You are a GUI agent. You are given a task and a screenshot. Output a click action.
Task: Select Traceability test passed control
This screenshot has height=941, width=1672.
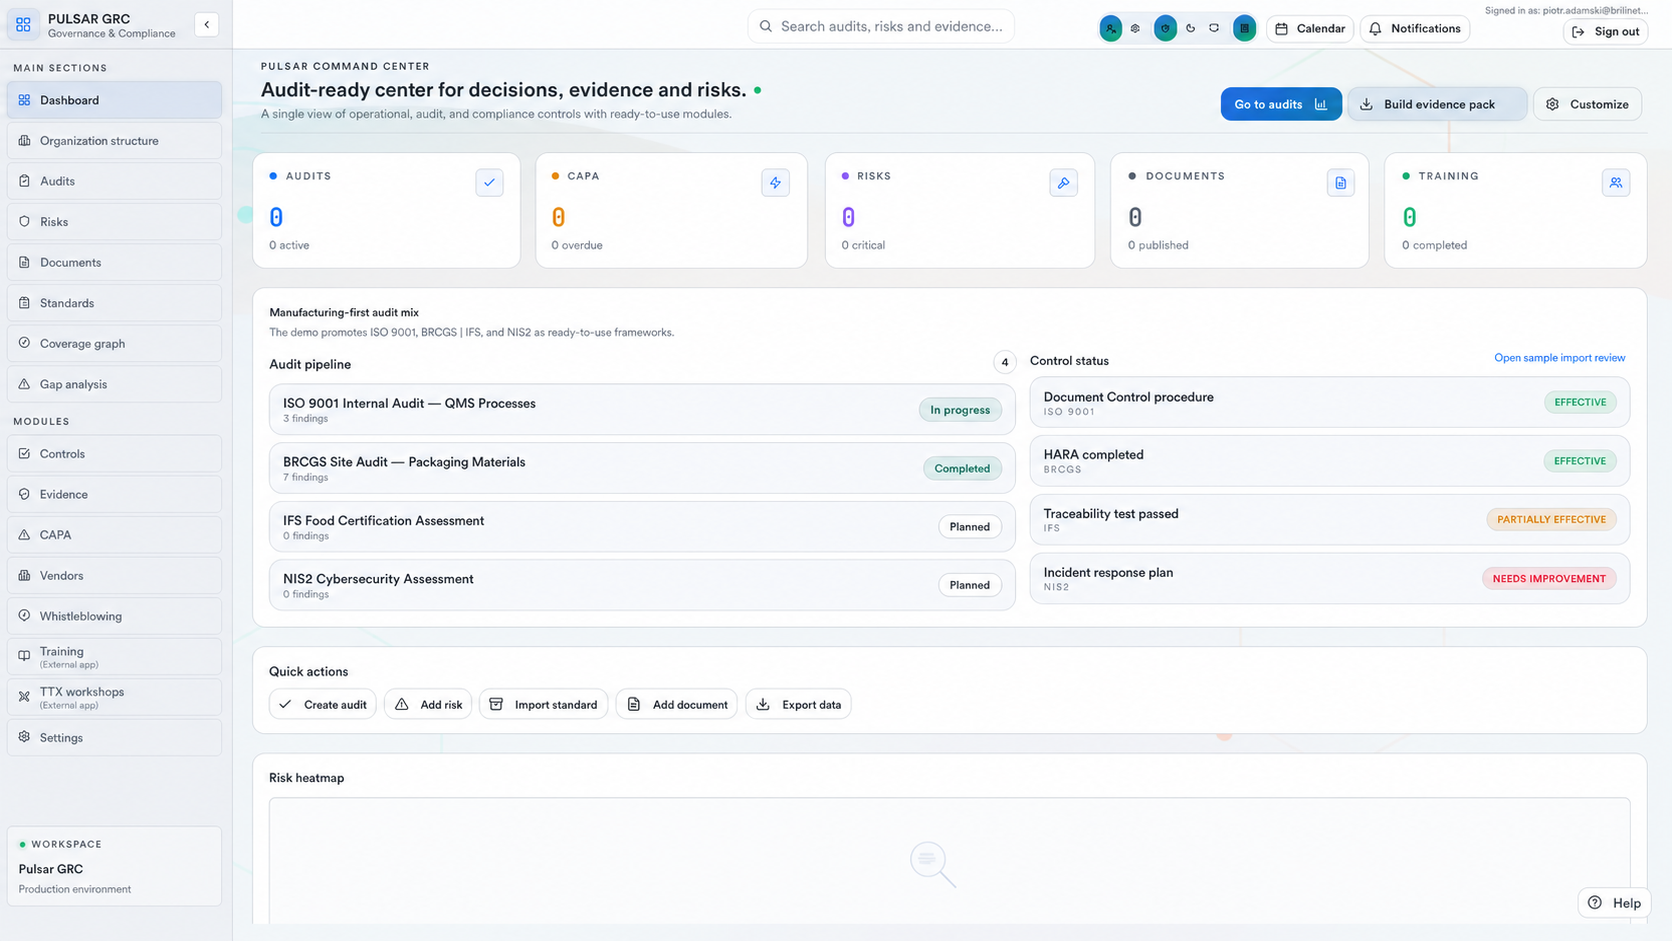[1330, 520]
